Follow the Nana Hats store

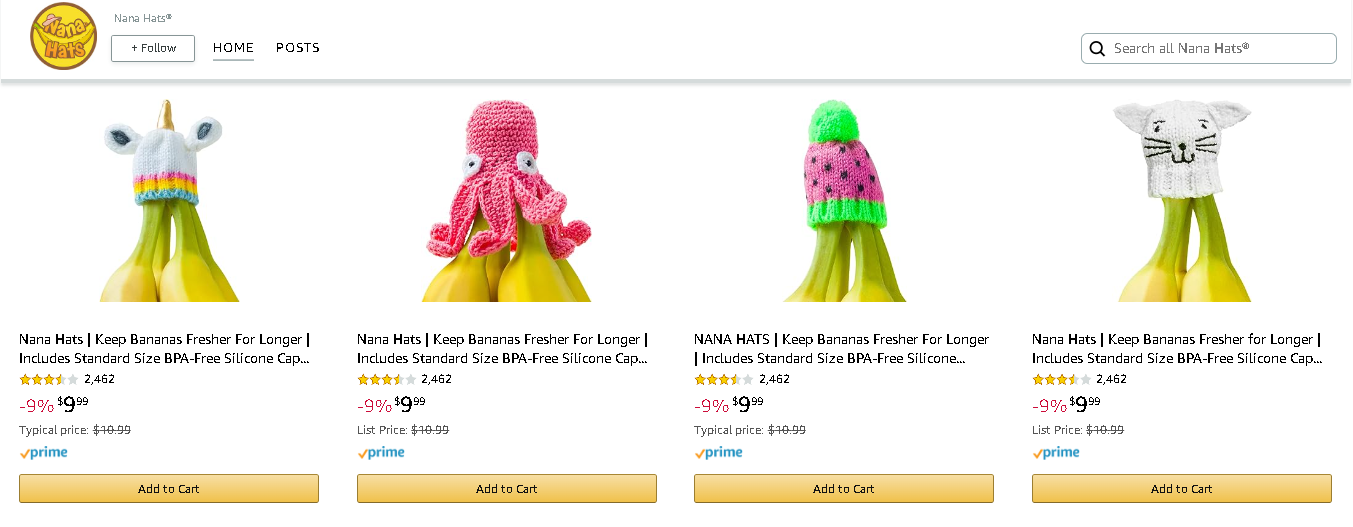pyautogui.click(x=153, y=48)
